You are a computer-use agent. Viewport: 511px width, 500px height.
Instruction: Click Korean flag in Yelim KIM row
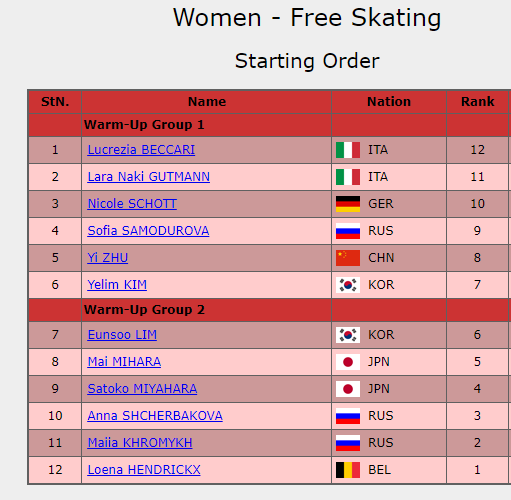[348, 285]
